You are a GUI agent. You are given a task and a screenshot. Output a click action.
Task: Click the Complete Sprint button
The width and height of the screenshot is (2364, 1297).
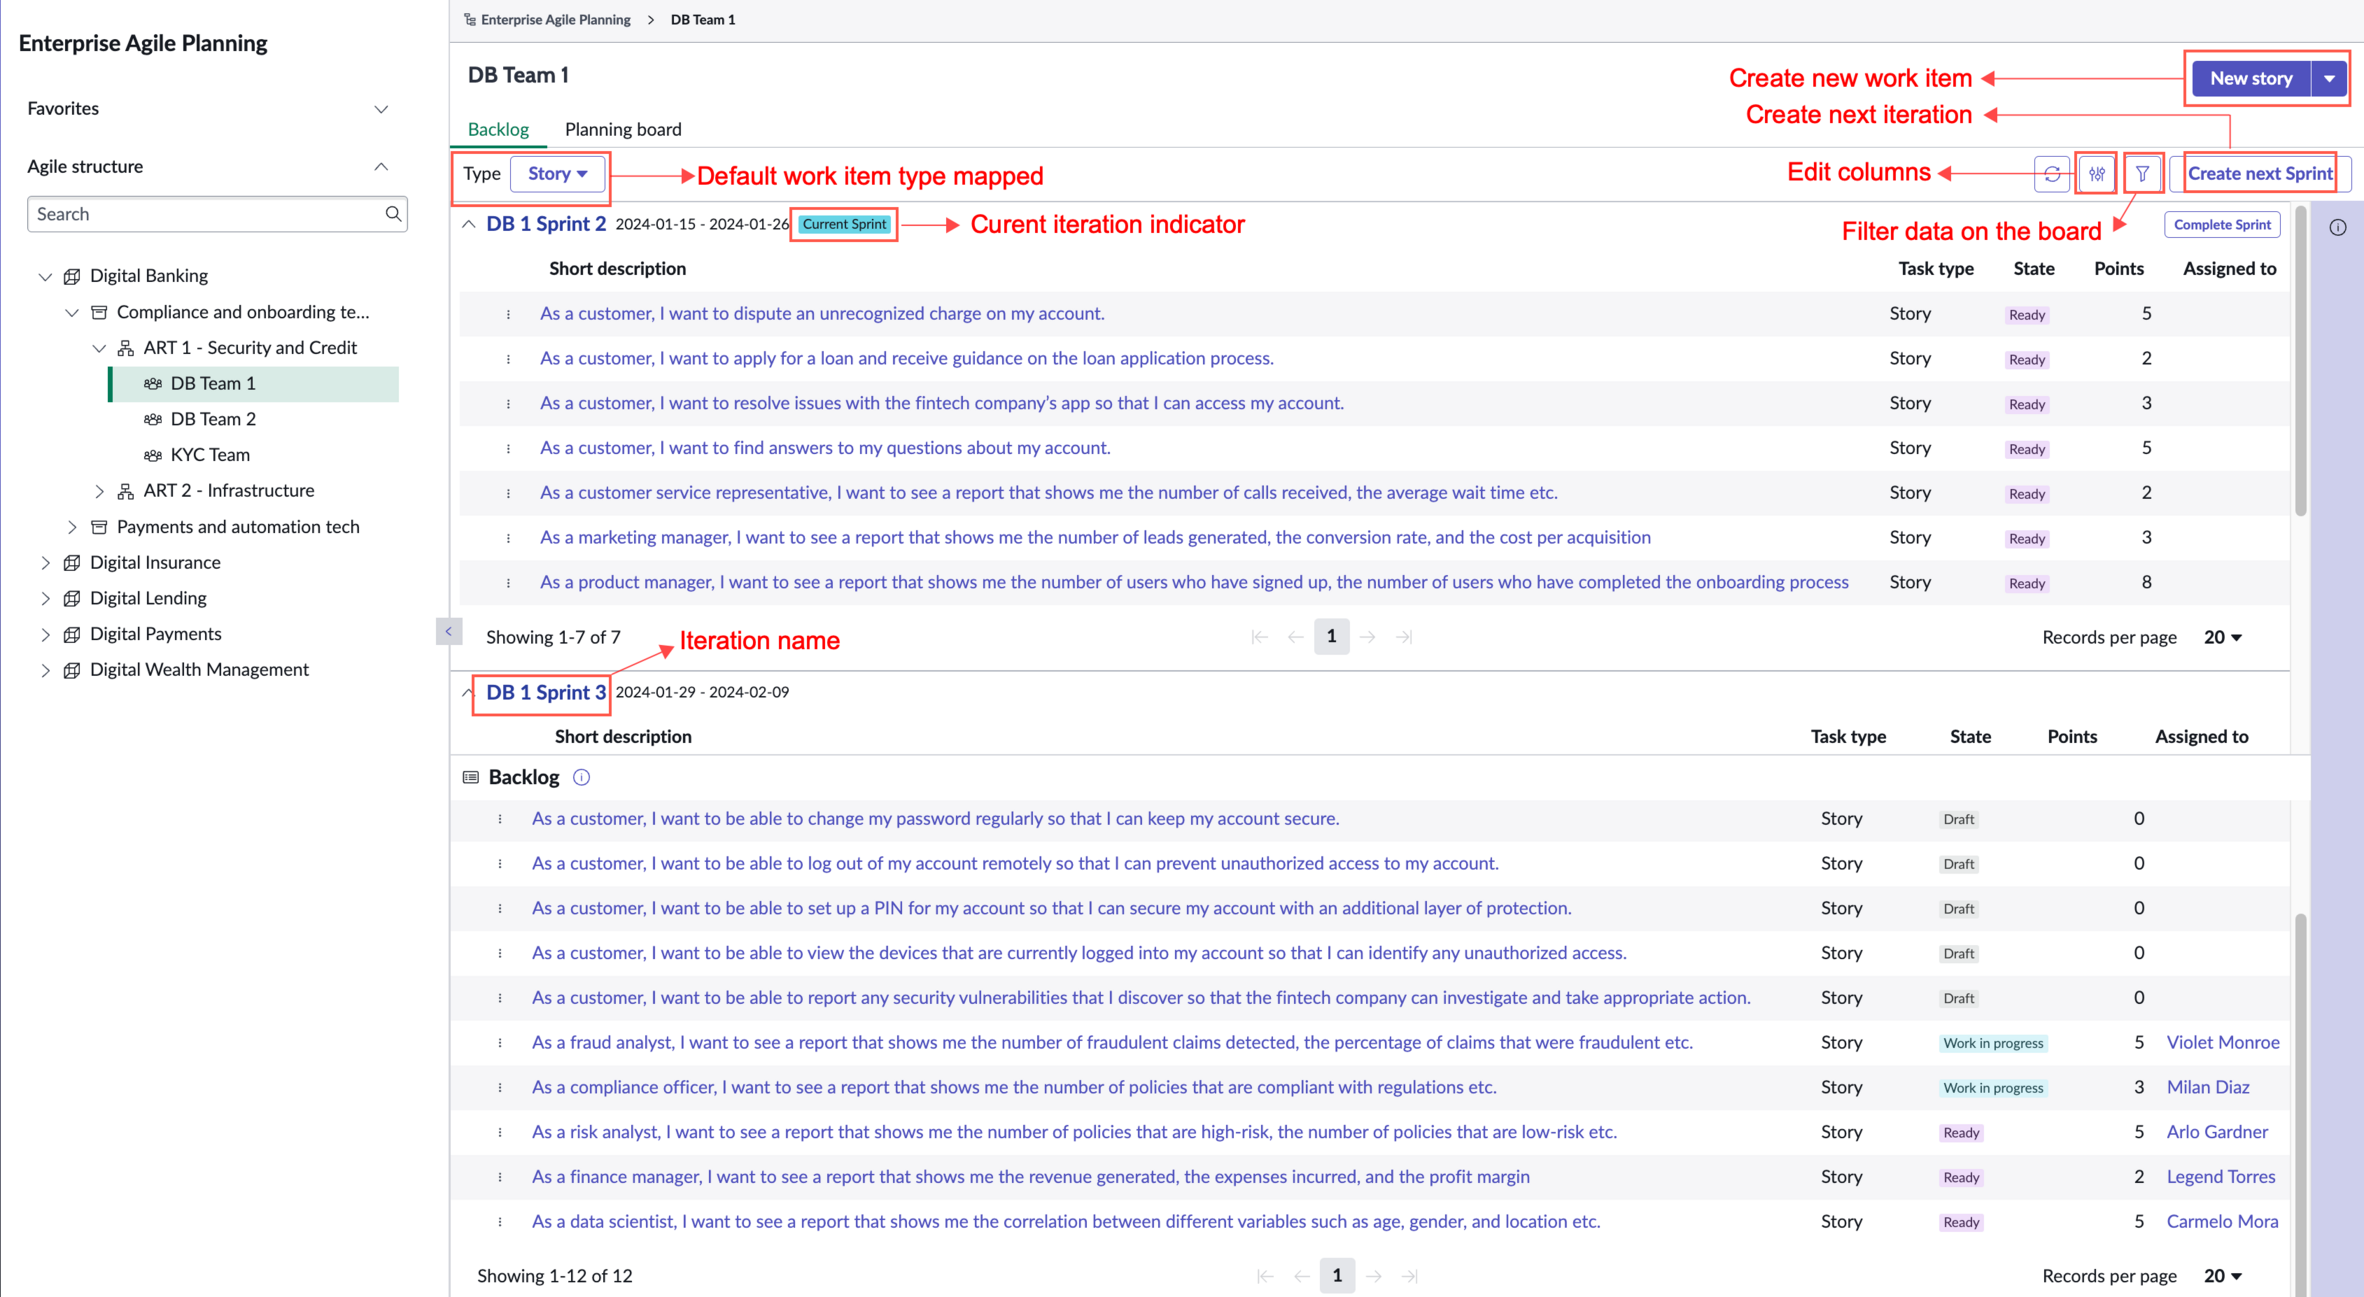coord(2222,224)
